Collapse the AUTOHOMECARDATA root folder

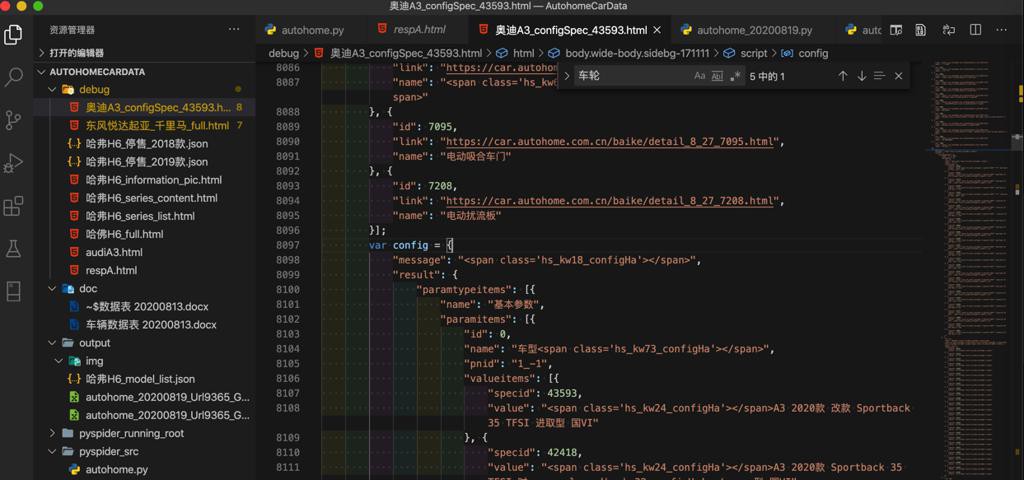click(x=42, y=72)
